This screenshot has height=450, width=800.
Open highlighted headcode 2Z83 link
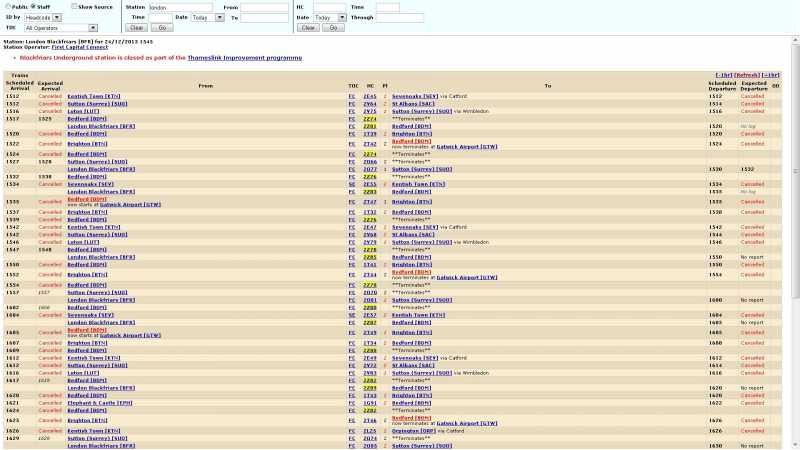coord(370,192)
